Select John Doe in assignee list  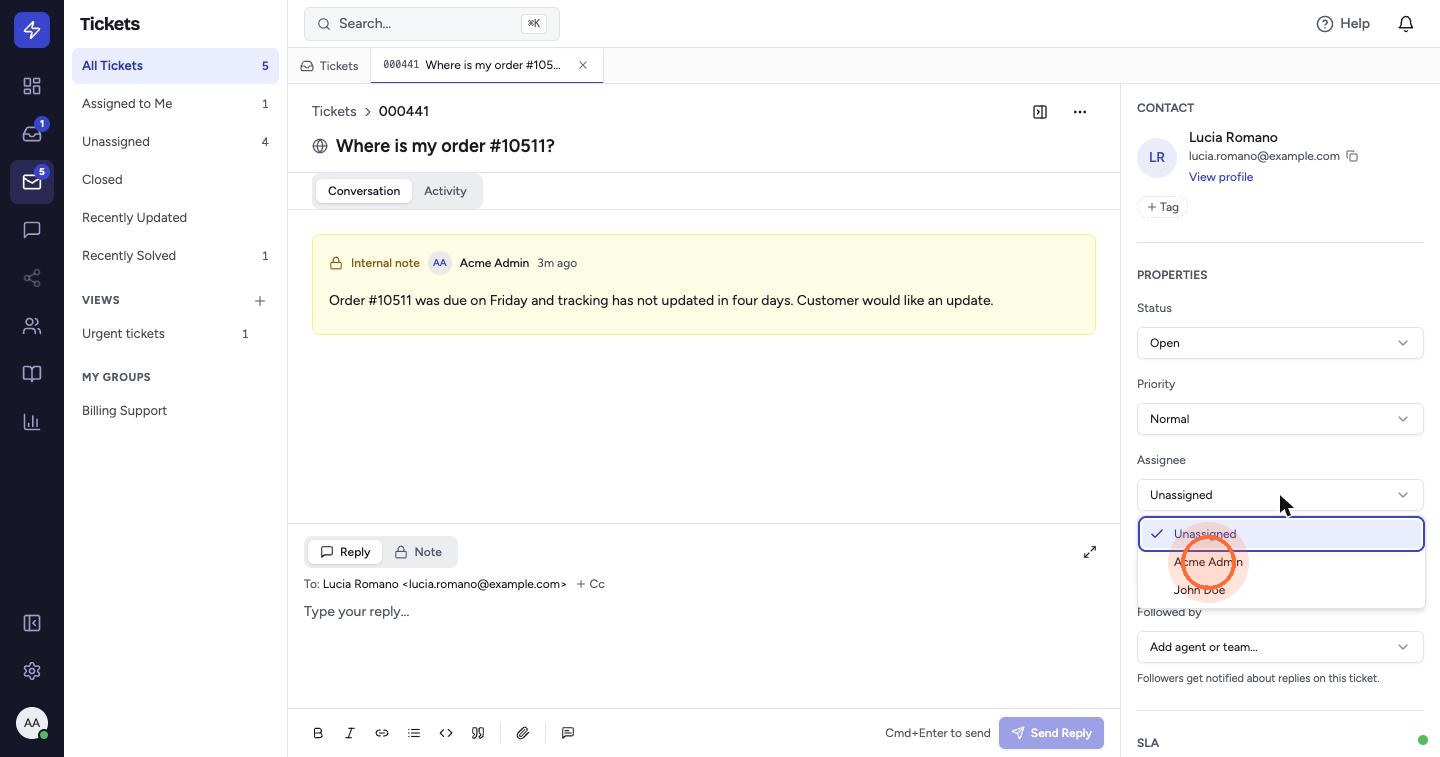point(1281,590)
